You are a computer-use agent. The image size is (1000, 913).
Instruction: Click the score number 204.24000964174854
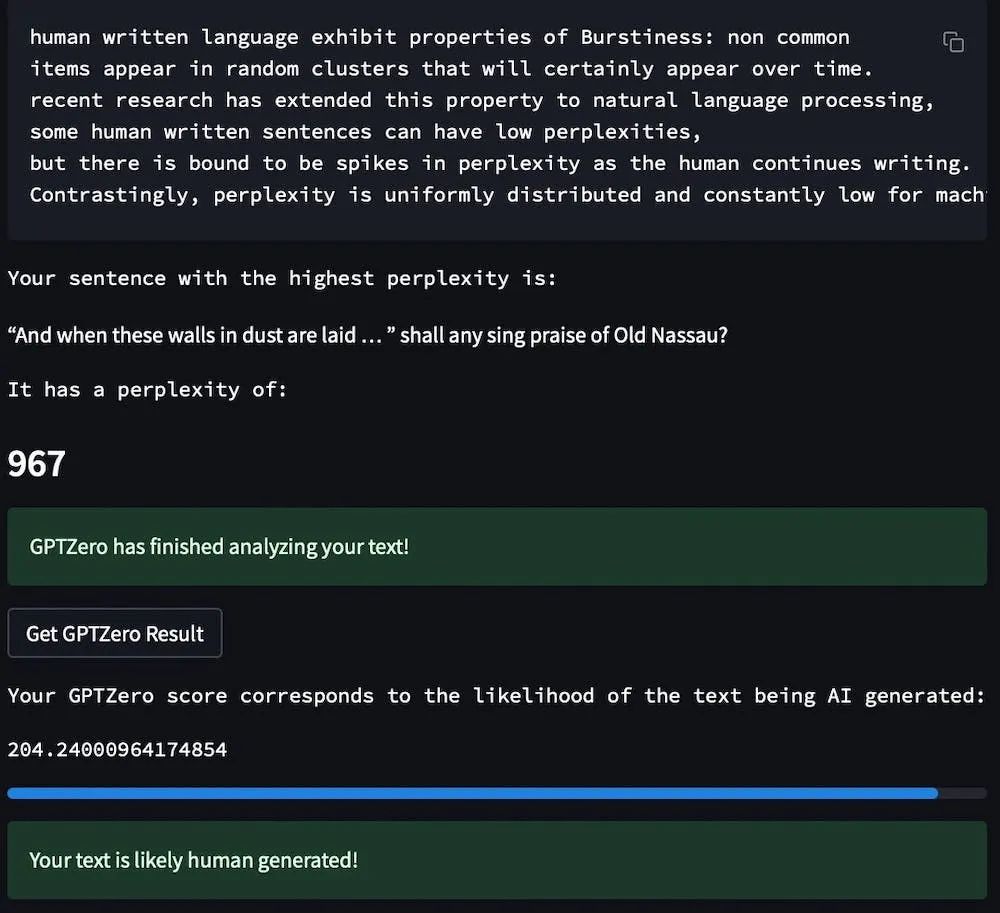point(117,749)
